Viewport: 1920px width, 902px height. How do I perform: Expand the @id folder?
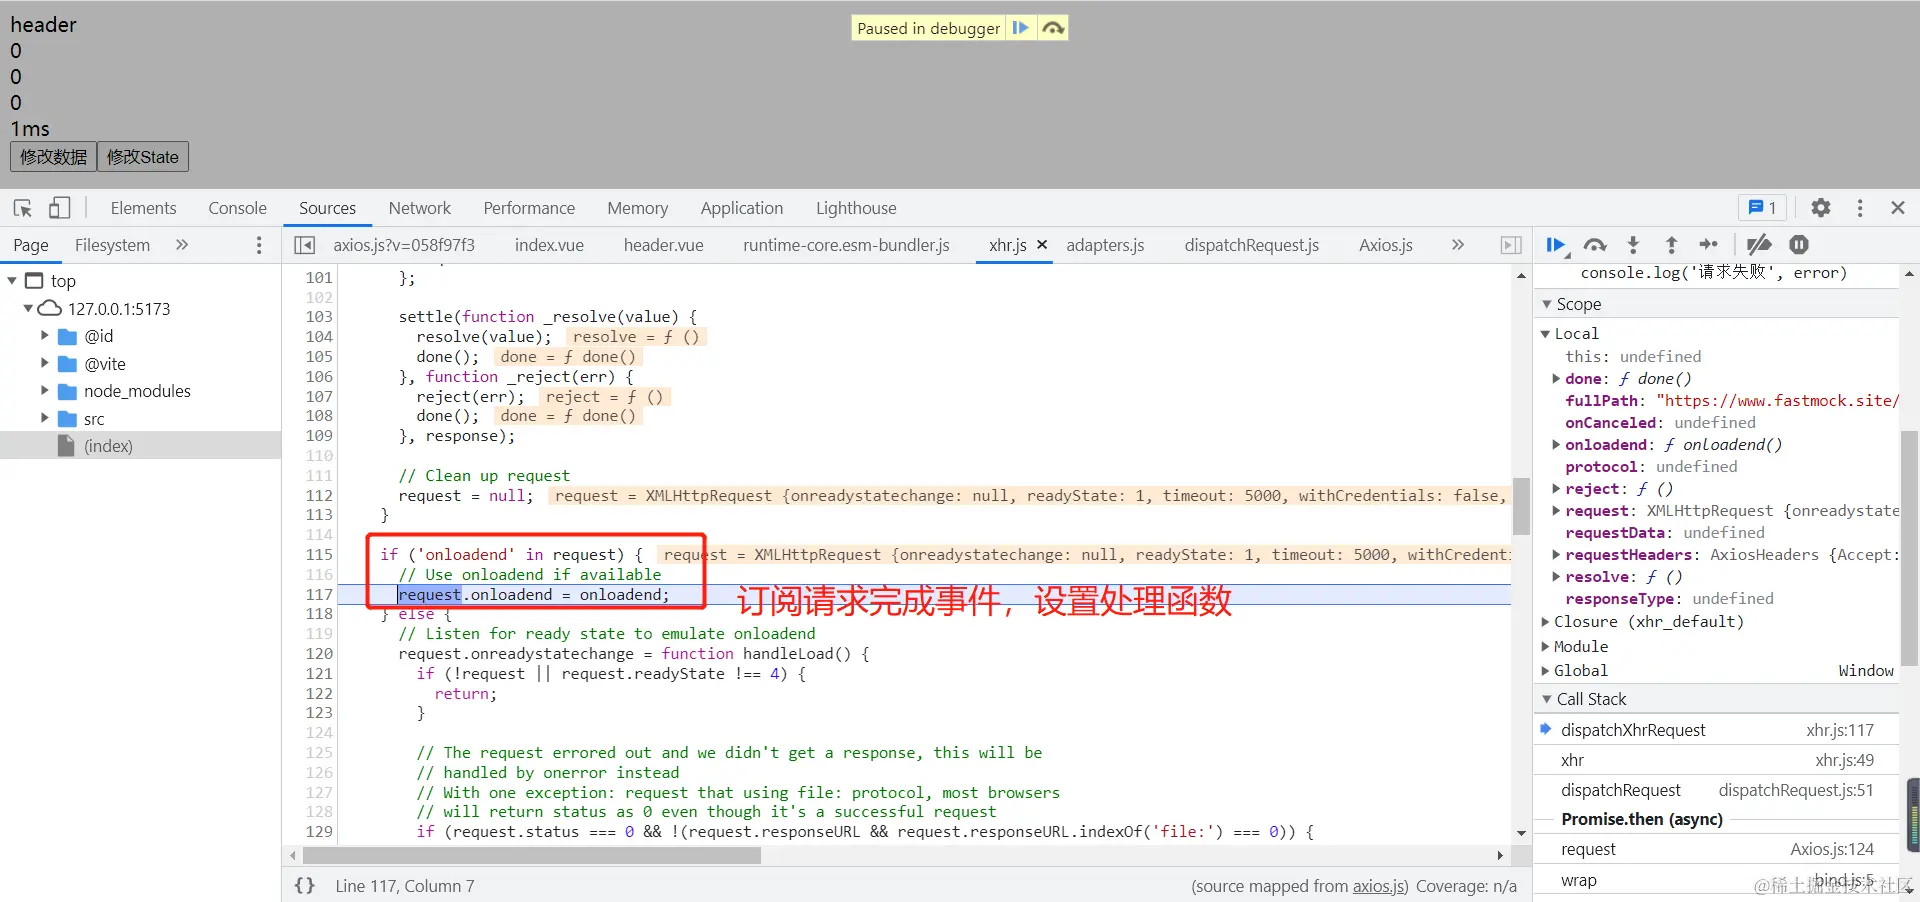point(44,336)
